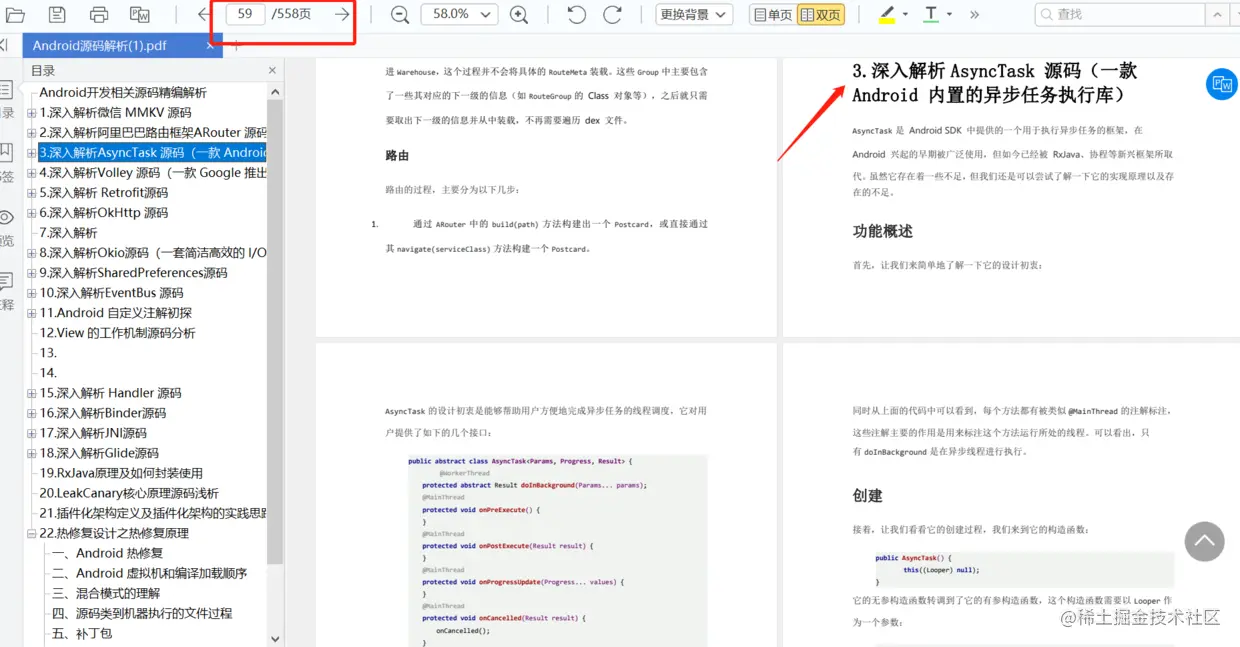The height and width of the screenshot is (647, 1240).
Task: Click heading 3.深入解析 AsyncTask 源码 on page
Action: click(x=994, y=83)
